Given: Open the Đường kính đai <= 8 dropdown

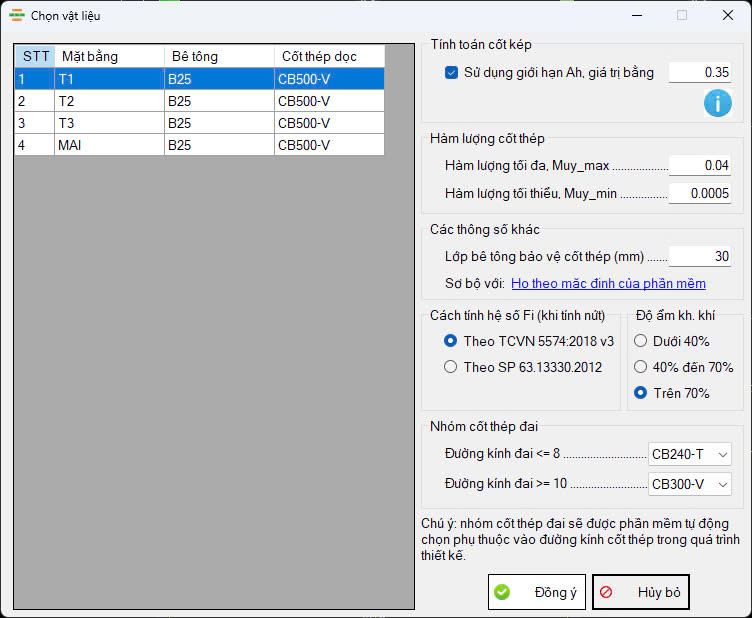Looking at the screenshot, I should tap(690, 454).
